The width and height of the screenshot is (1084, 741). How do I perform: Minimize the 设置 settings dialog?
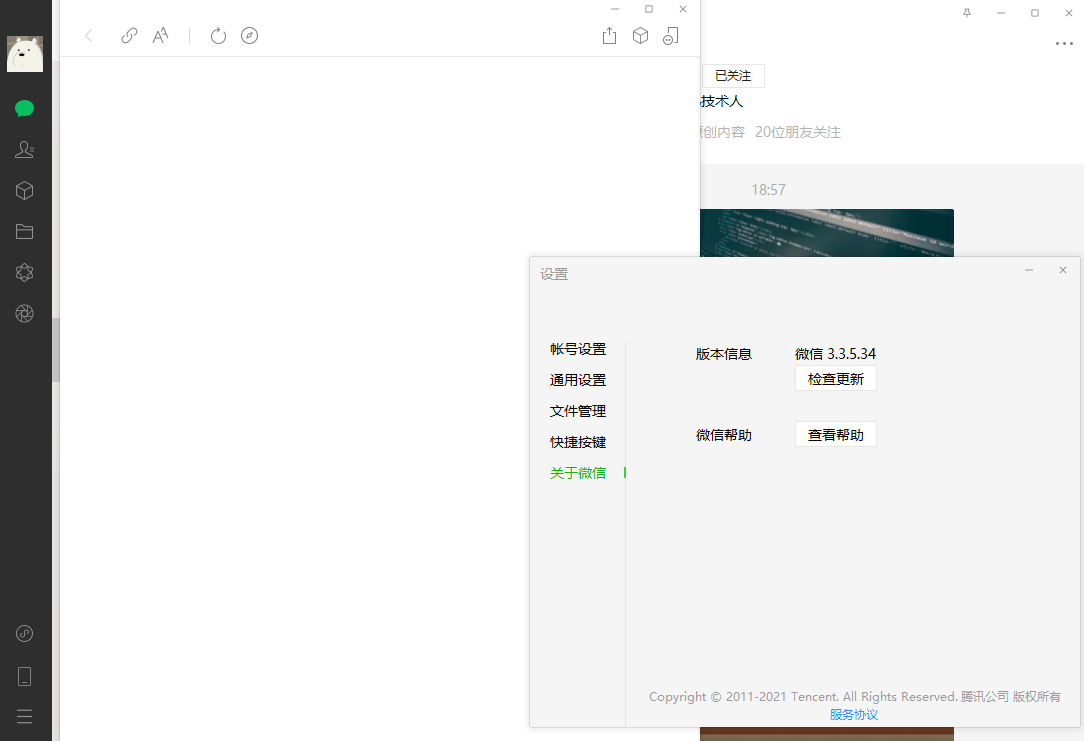[x=1029, y=270]
